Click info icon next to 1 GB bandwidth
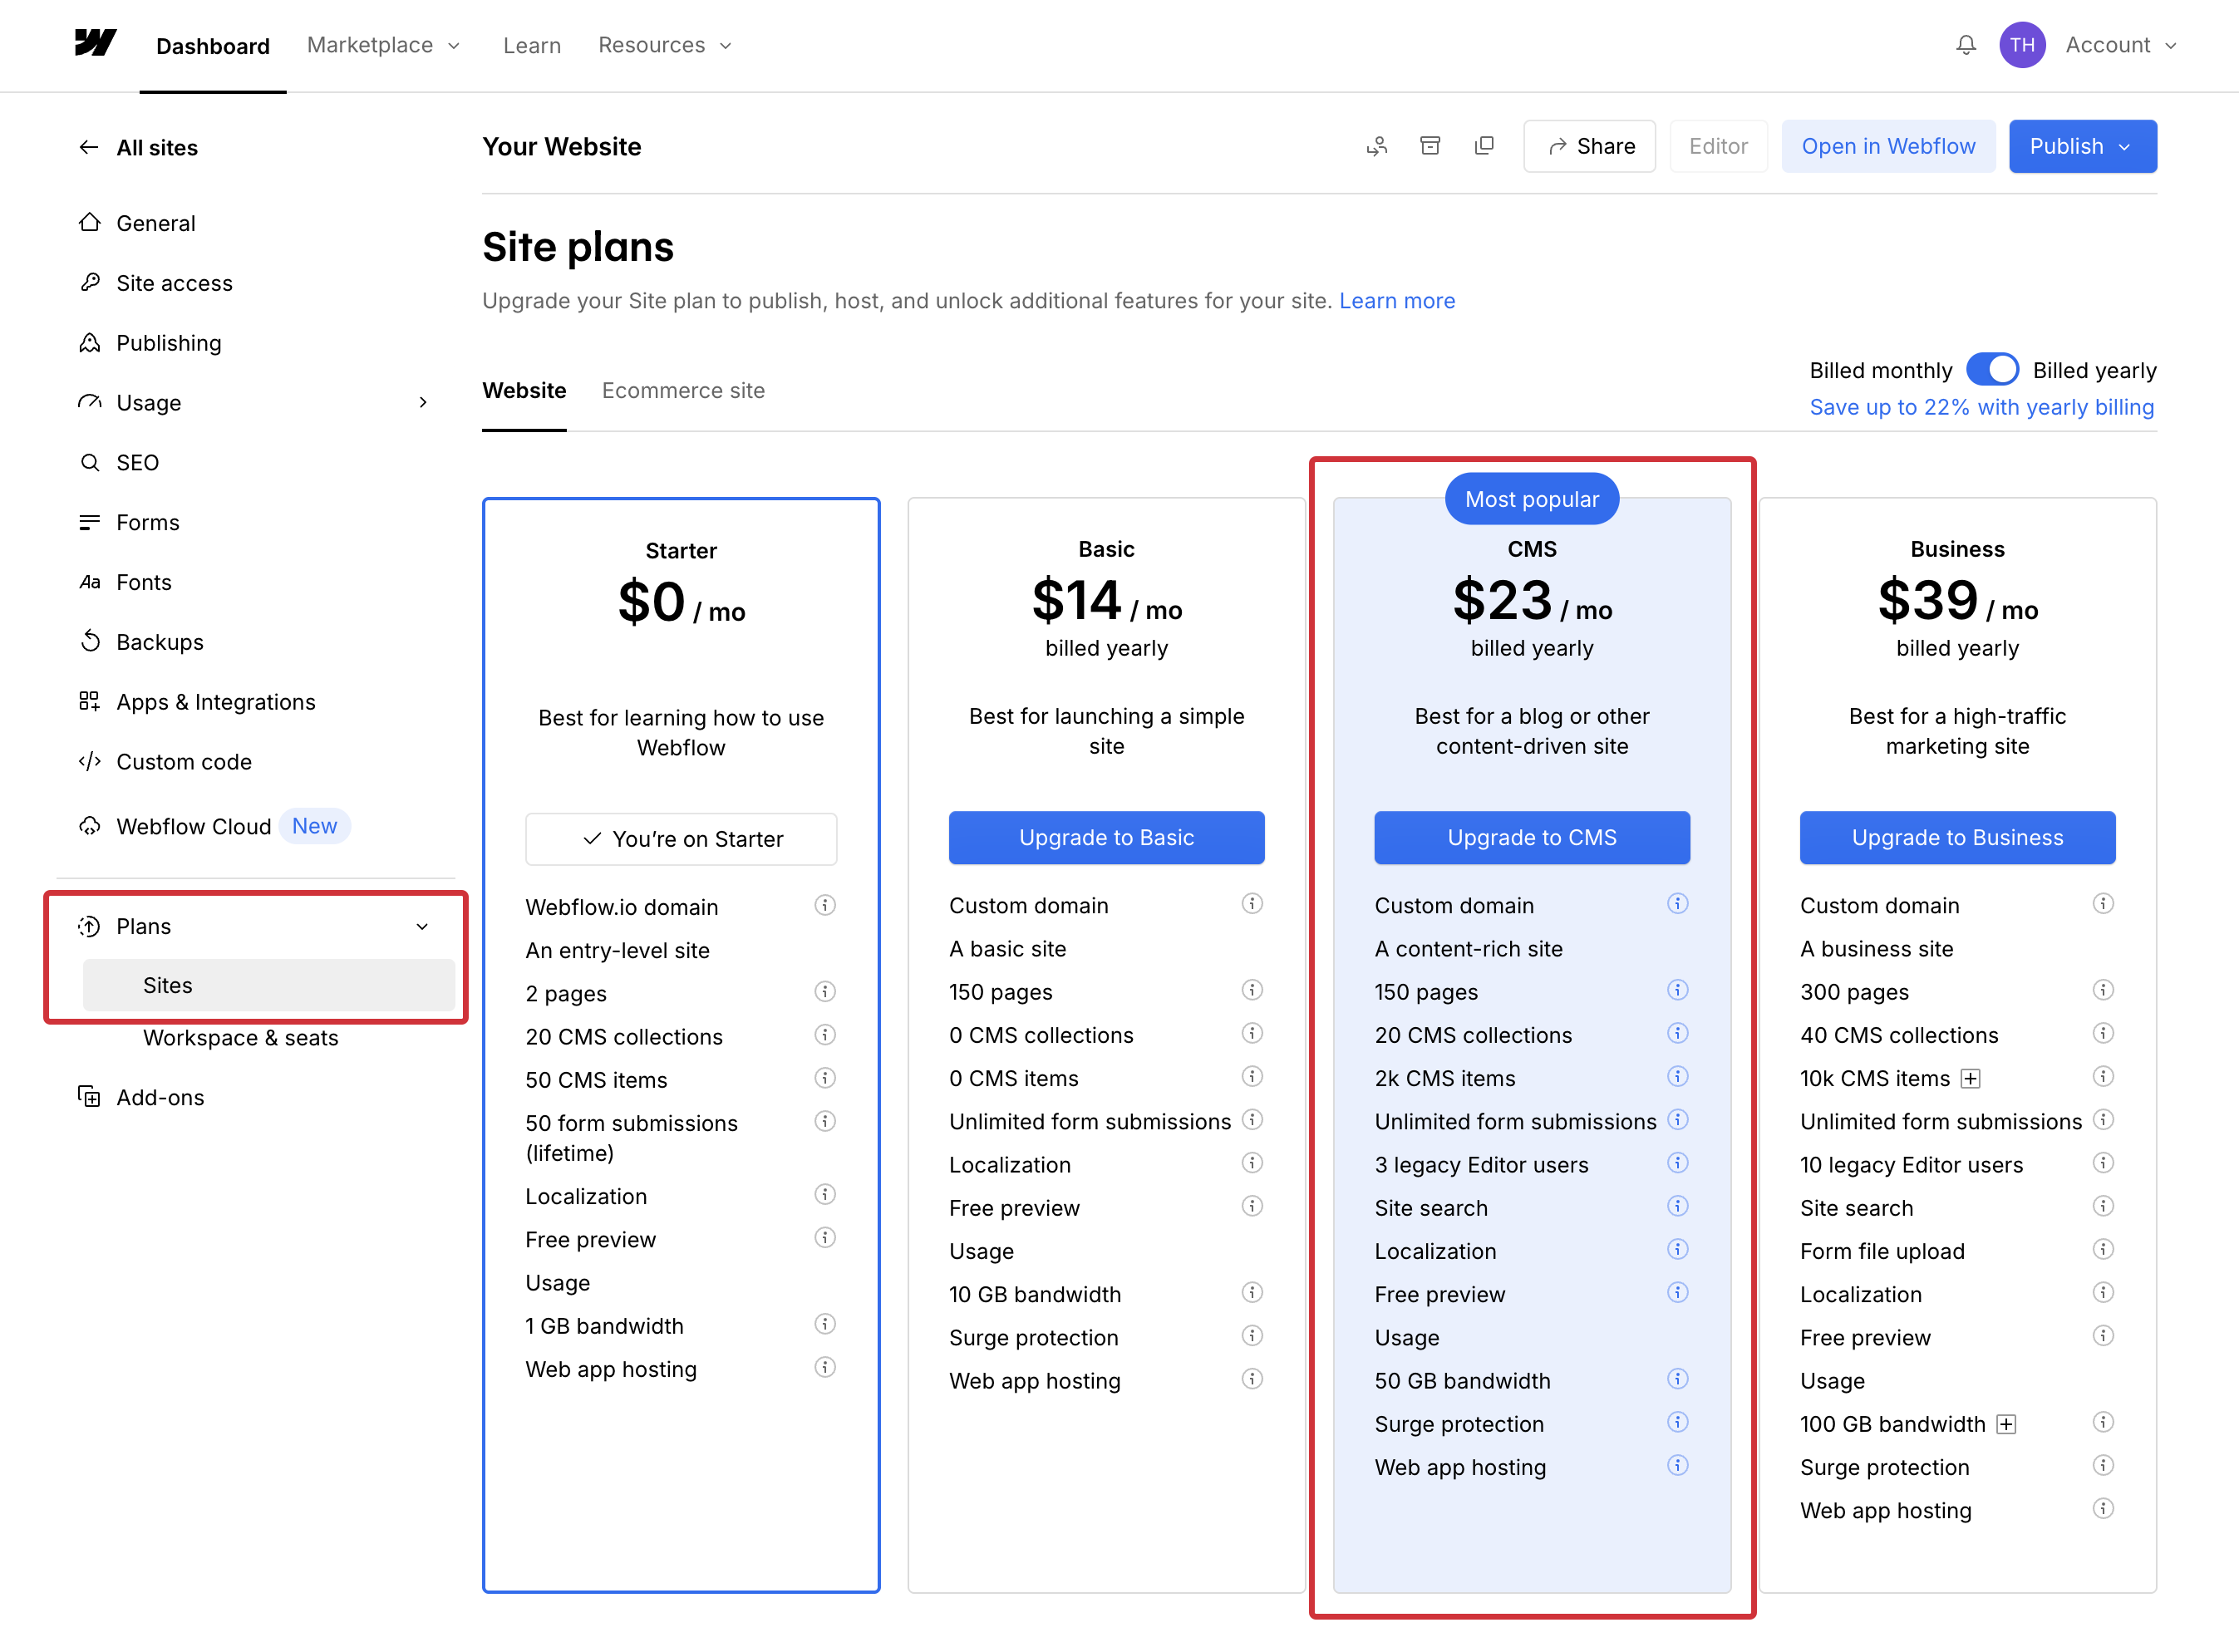 coord(824,1324)
